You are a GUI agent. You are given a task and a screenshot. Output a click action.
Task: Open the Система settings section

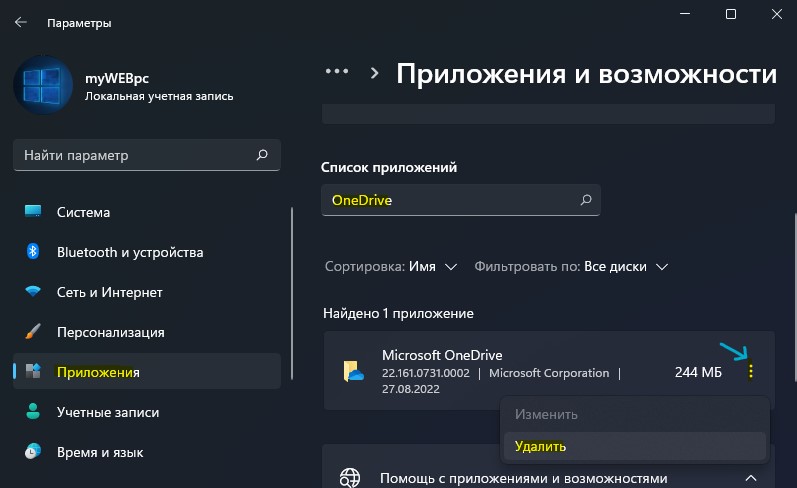click(x=147, y=212)
